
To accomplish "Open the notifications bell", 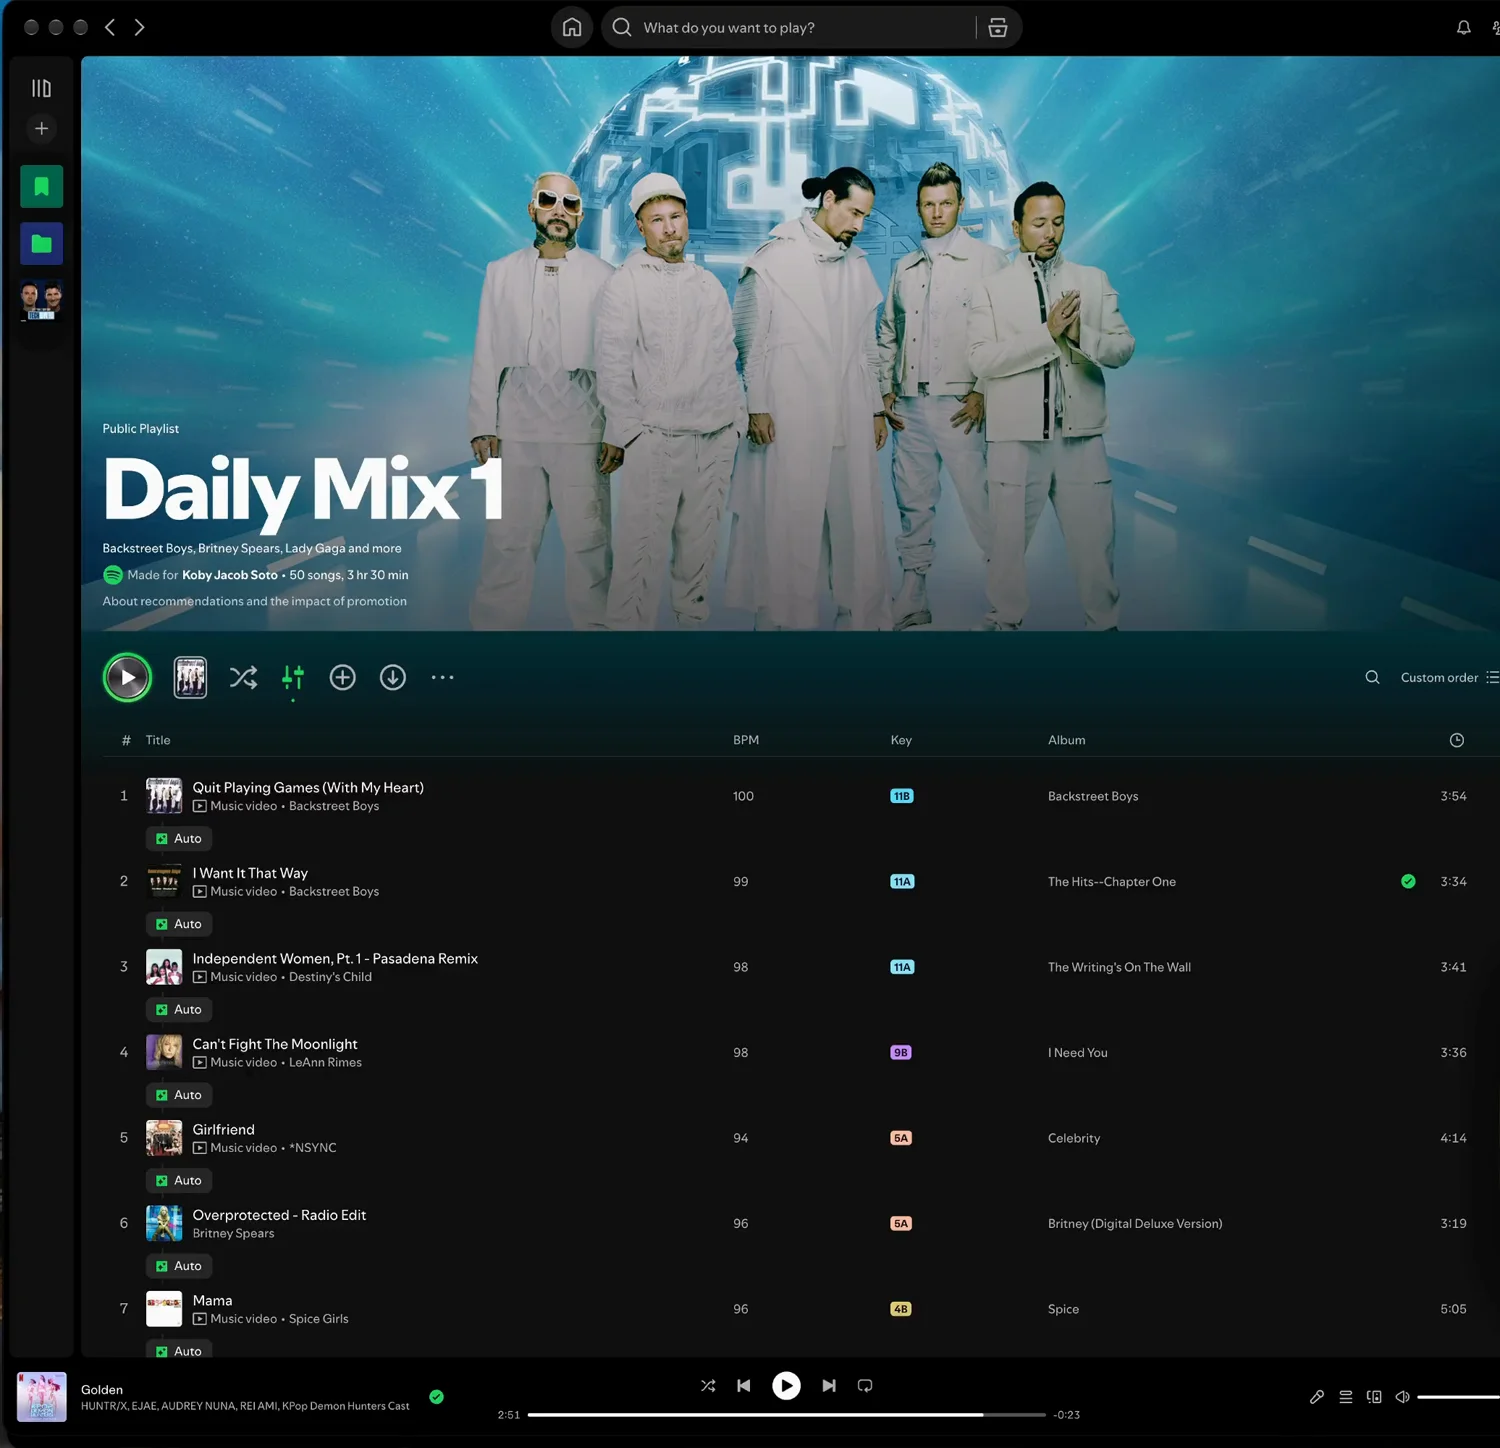I will point(1463,27).
